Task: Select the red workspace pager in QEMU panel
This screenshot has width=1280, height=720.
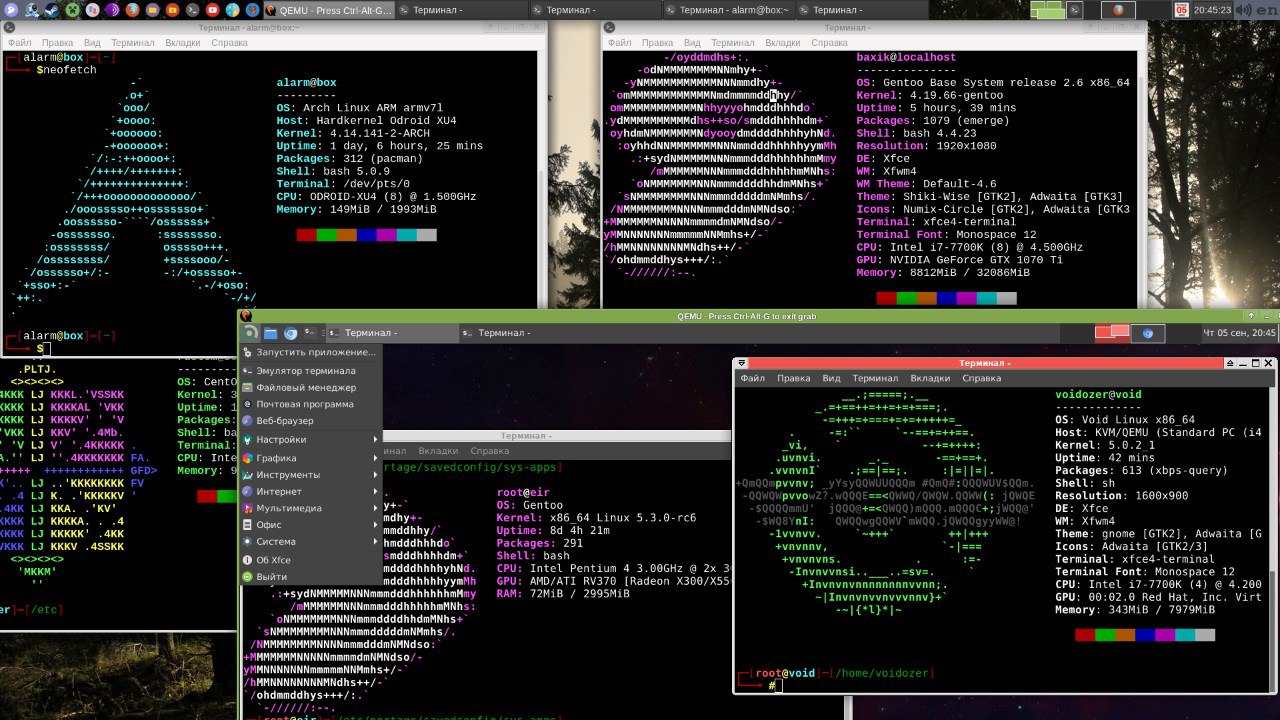Action: coord(1112,332)
